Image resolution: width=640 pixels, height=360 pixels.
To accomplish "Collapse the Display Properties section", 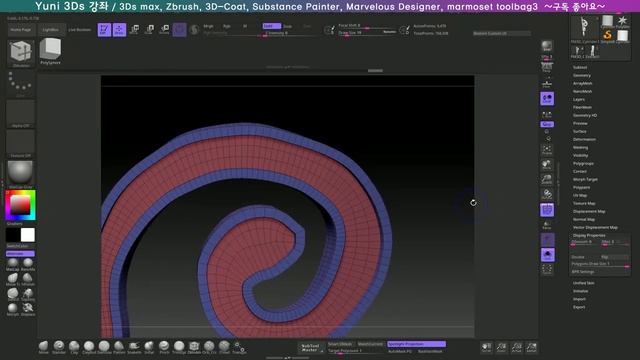I will [x=589, y=236].
